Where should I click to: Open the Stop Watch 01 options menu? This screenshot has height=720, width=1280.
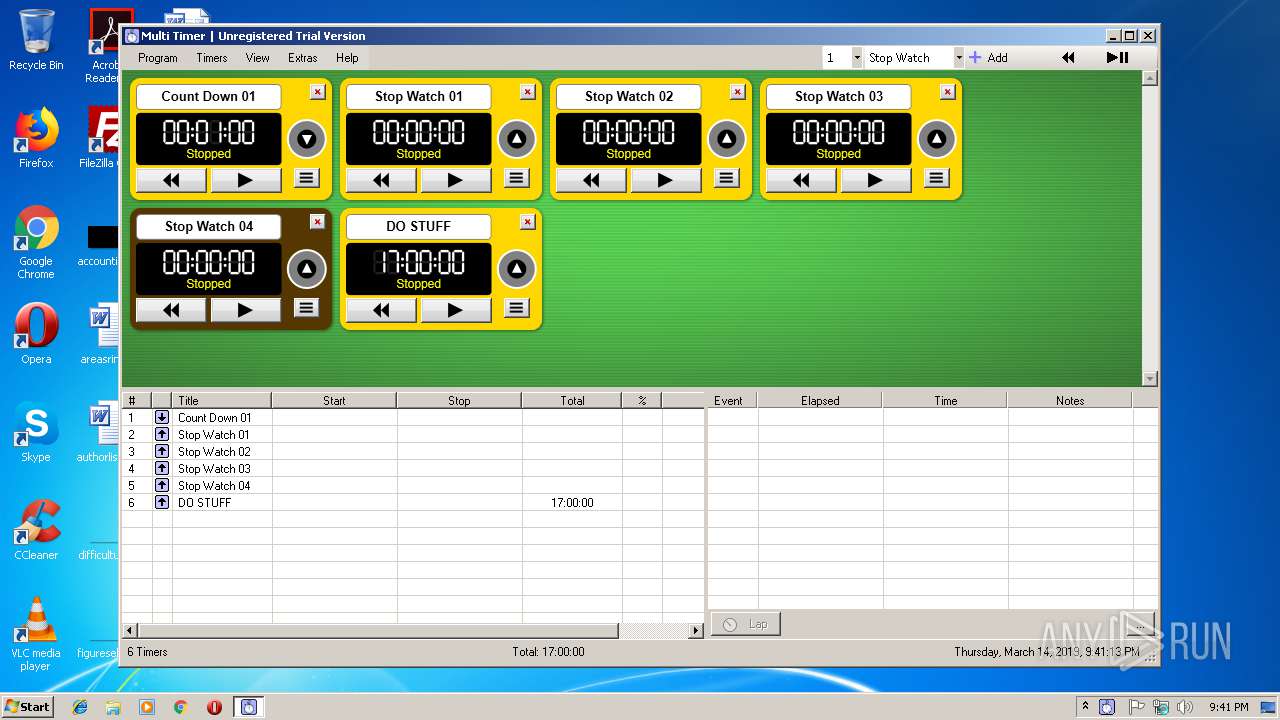[517, 179]
